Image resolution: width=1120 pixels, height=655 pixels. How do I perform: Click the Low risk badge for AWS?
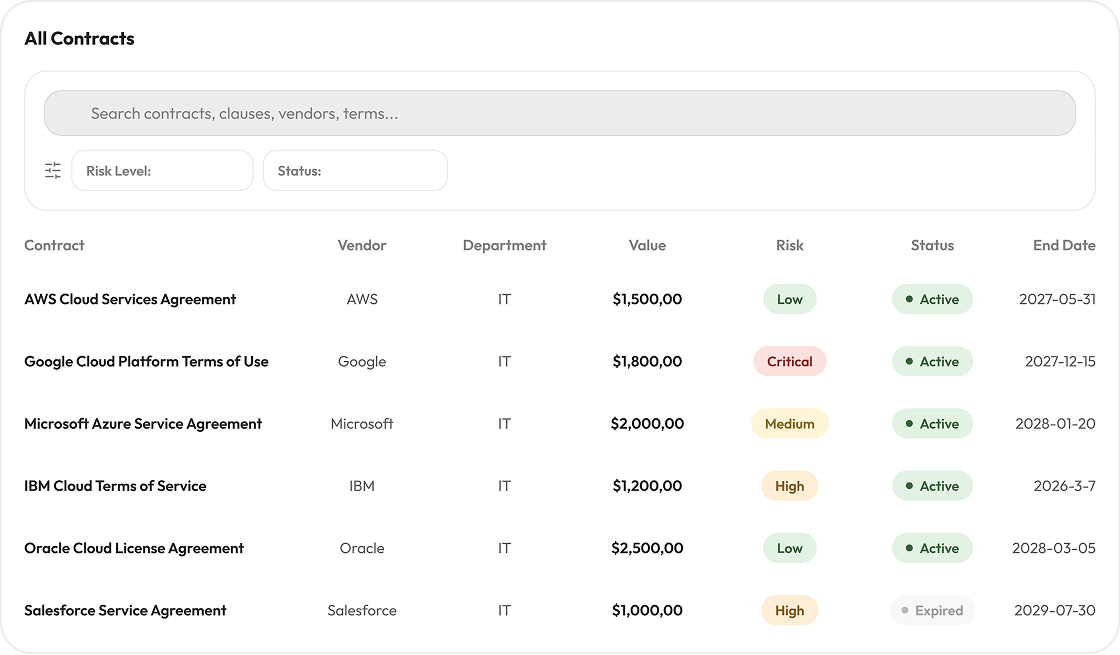[x=789, y=299]
